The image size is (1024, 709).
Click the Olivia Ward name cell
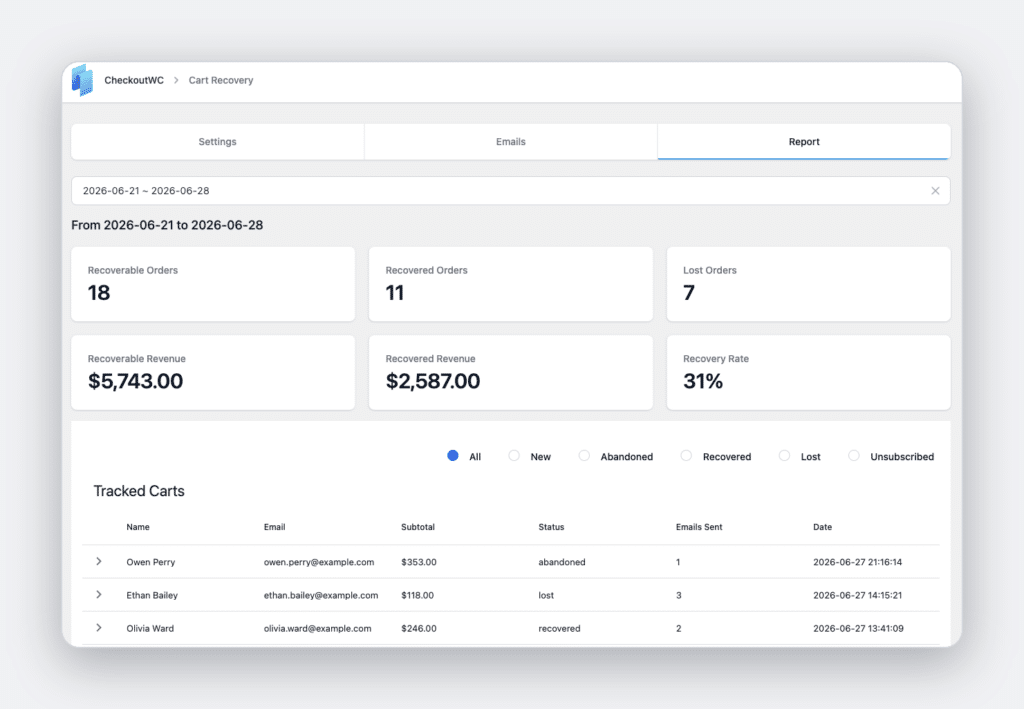point(150,629)
